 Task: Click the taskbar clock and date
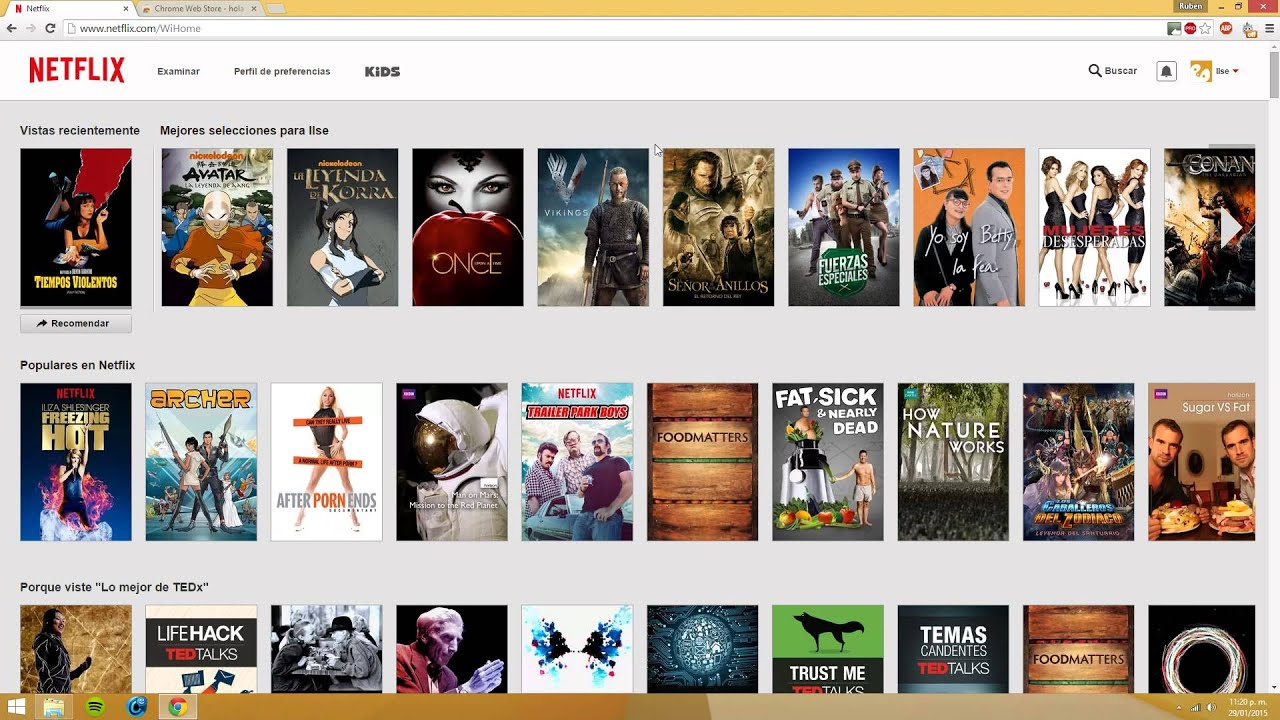pyautogui.click(x=1249, y=707)
